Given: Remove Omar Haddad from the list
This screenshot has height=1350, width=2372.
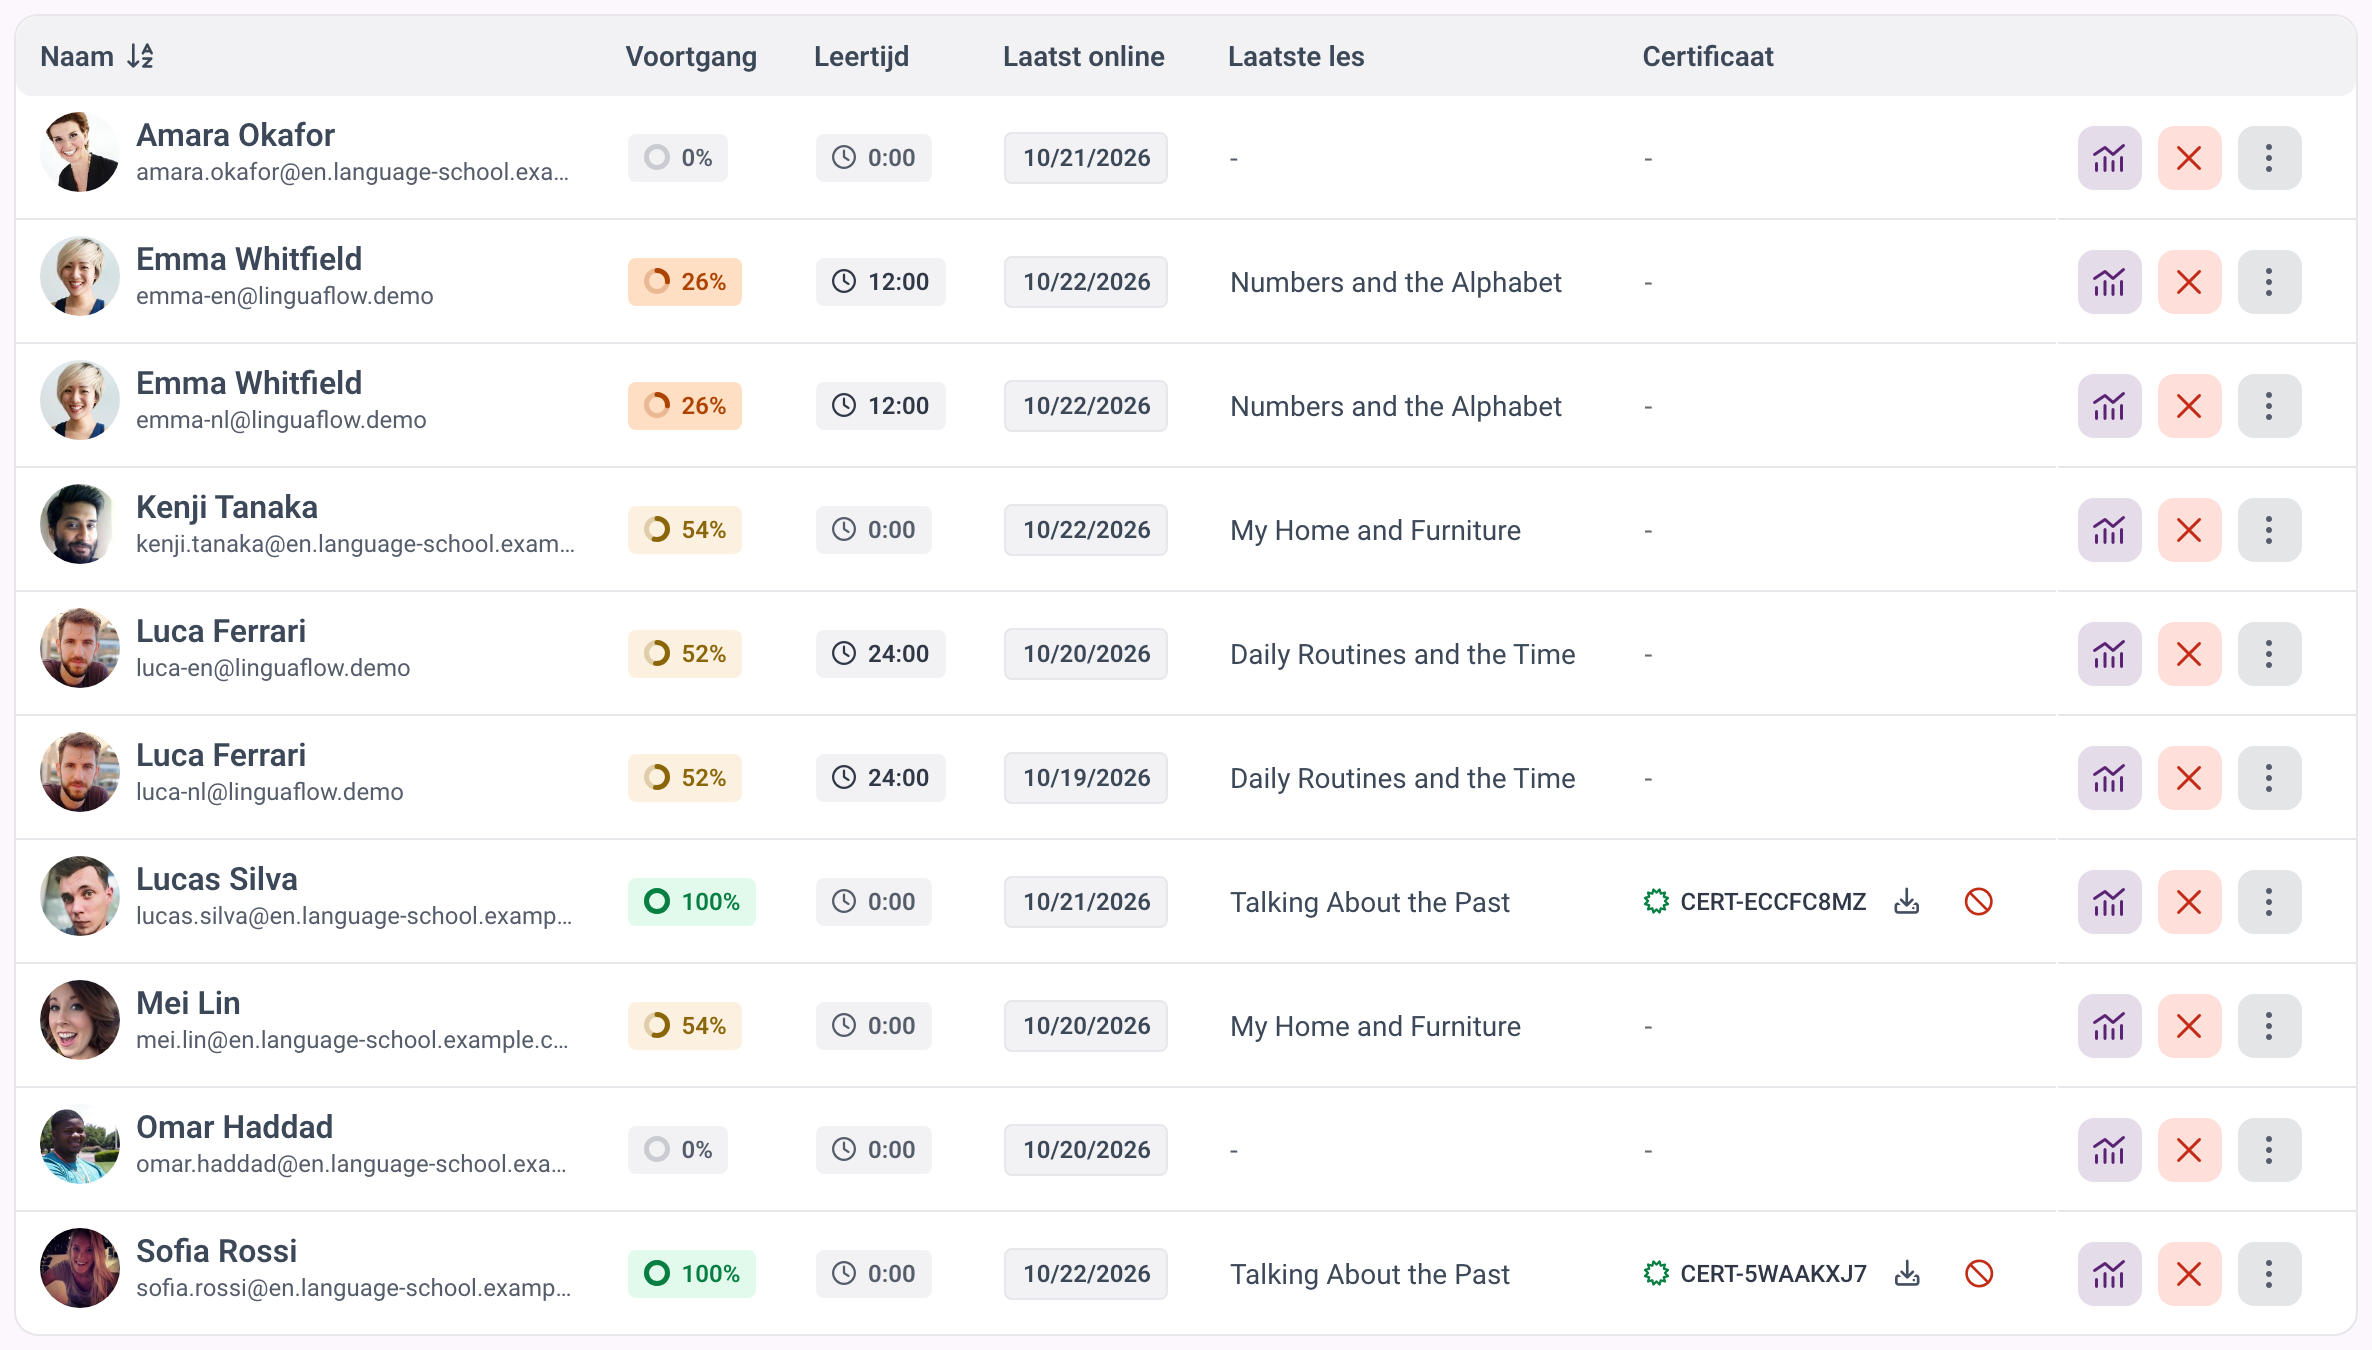Looking at the screenshot, I should click(2189, 1150).
